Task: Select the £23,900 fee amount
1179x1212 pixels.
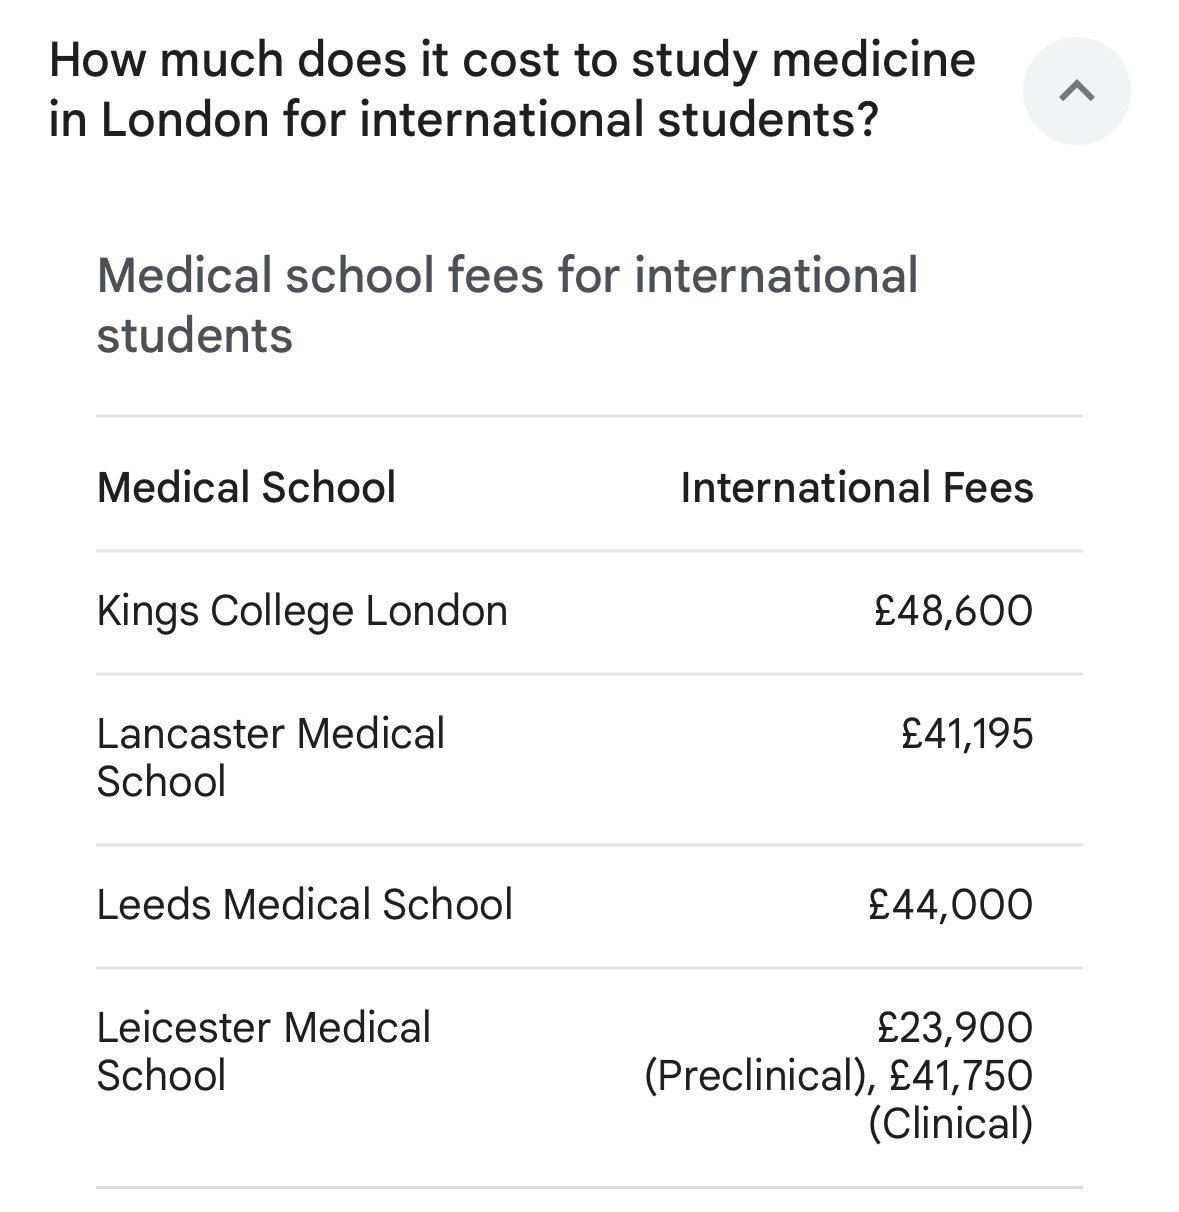Action: [x=955, y=1027]
